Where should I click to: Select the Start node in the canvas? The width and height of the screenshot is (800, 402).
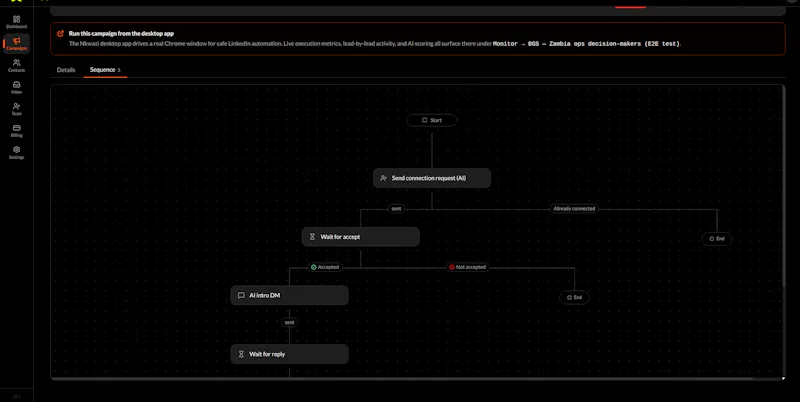pos(432,120)
